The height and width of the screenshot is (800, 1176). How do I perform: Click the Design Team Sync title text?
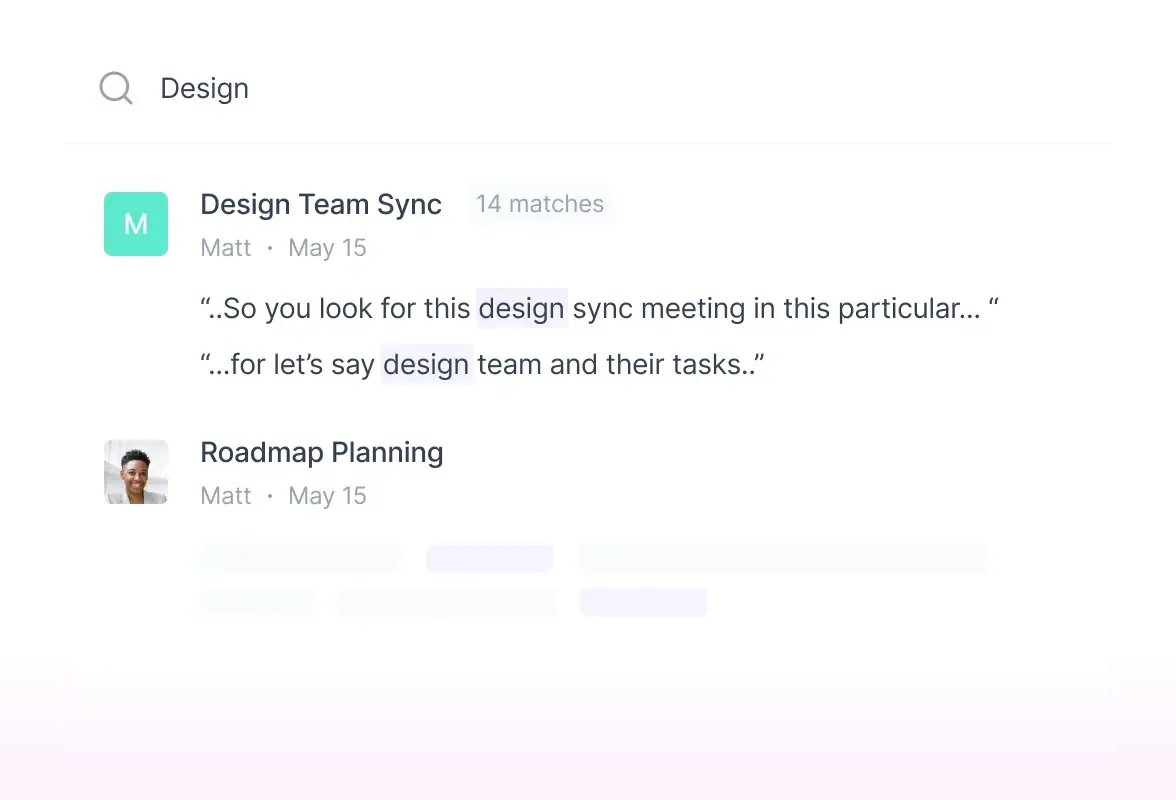[x=320, y=204]
